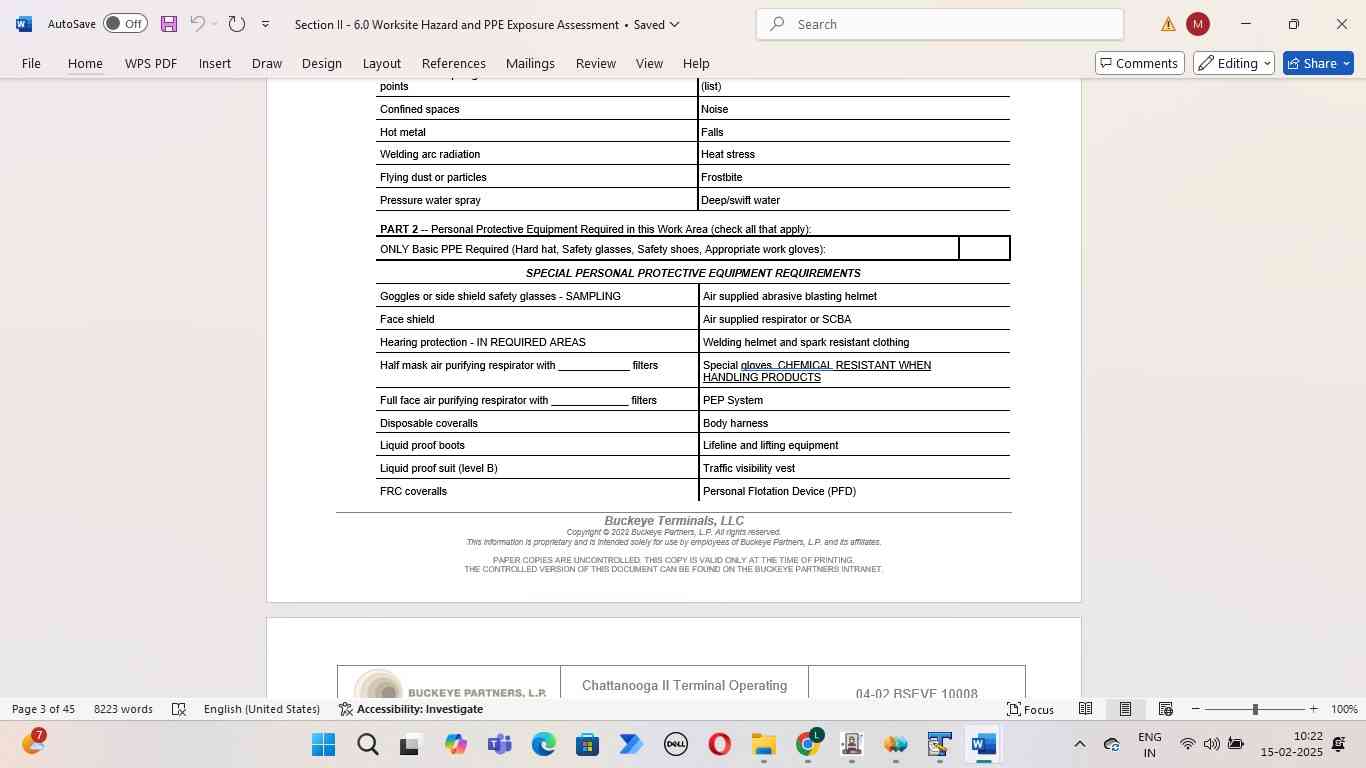This screenshot has width=1366, height=768.
Task: Click the full face respirator filters blank
Action: [x=590, y=401]
